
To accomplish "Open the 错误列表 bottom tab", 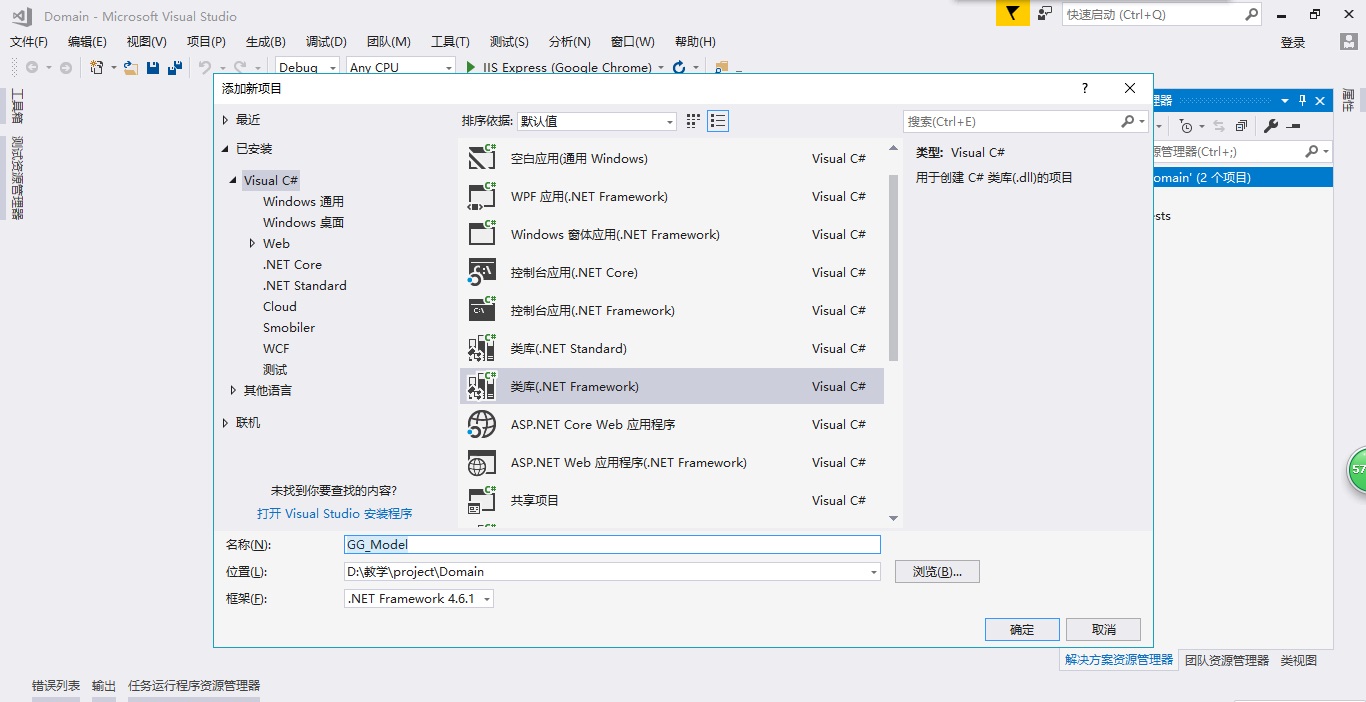I will 56,686.
